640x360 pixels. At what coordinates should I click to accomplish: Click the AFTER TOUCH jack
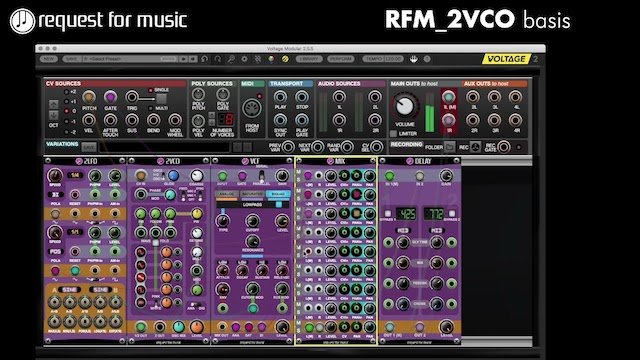110,120
